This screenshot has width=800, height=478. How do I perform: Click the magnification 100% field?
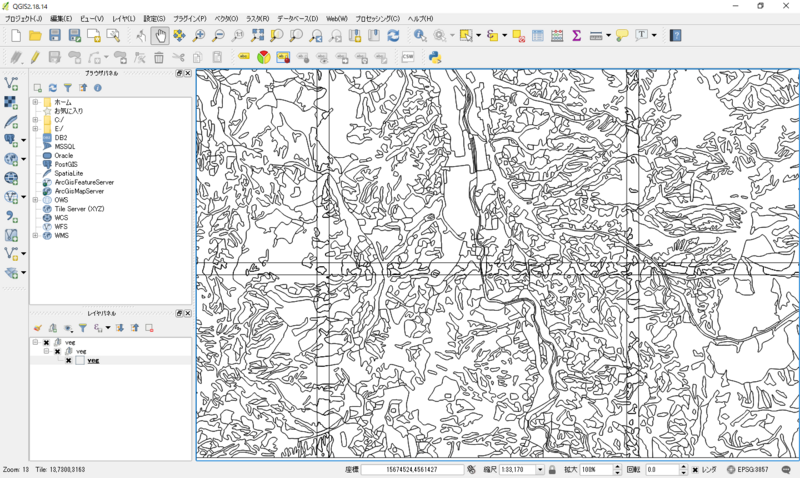click(x=596, y=469)
